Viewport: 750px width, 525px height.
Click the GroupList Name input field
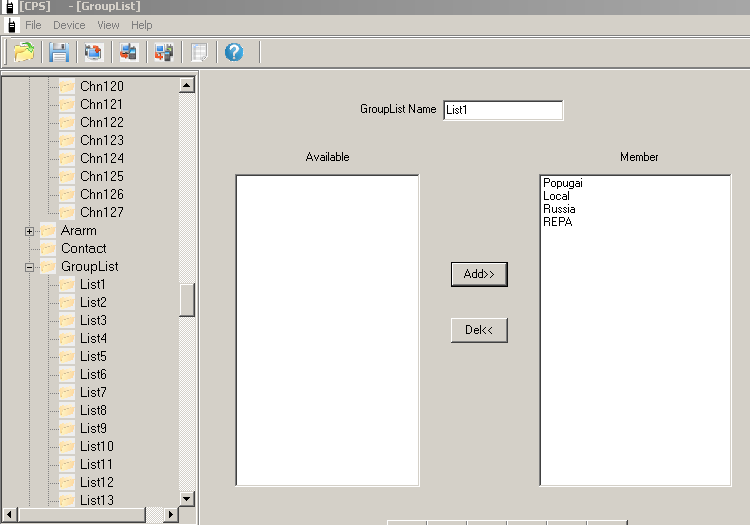[x=502, y=110]
